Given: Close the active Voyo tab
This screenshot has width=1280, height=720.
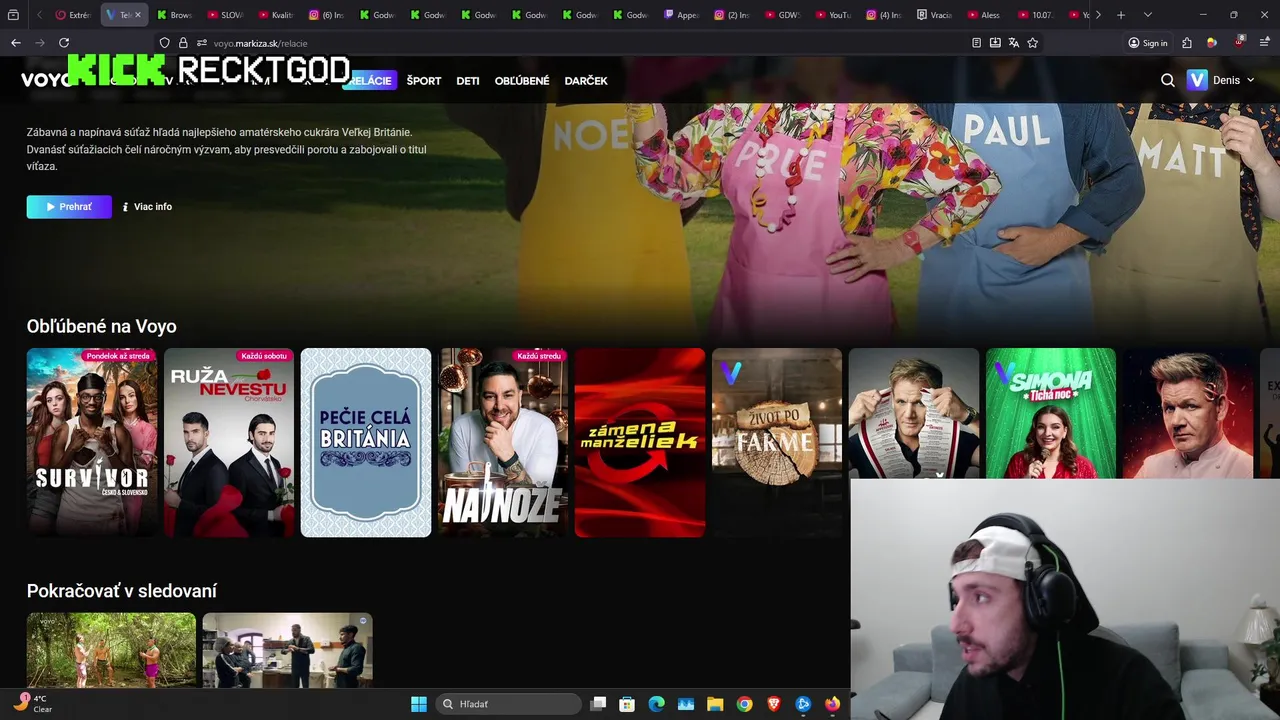Looking at the screenshot, I should (138, 15).
